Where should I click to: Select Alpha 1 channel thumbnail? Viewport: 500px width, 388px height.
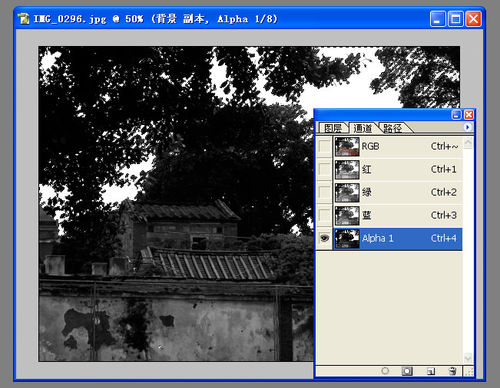(x=347, y=239)
